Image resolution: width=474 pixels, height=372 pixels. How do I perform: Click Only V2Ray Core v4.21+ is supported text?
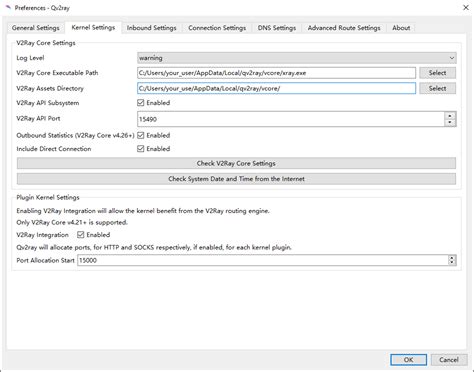[x=72, y=222]
